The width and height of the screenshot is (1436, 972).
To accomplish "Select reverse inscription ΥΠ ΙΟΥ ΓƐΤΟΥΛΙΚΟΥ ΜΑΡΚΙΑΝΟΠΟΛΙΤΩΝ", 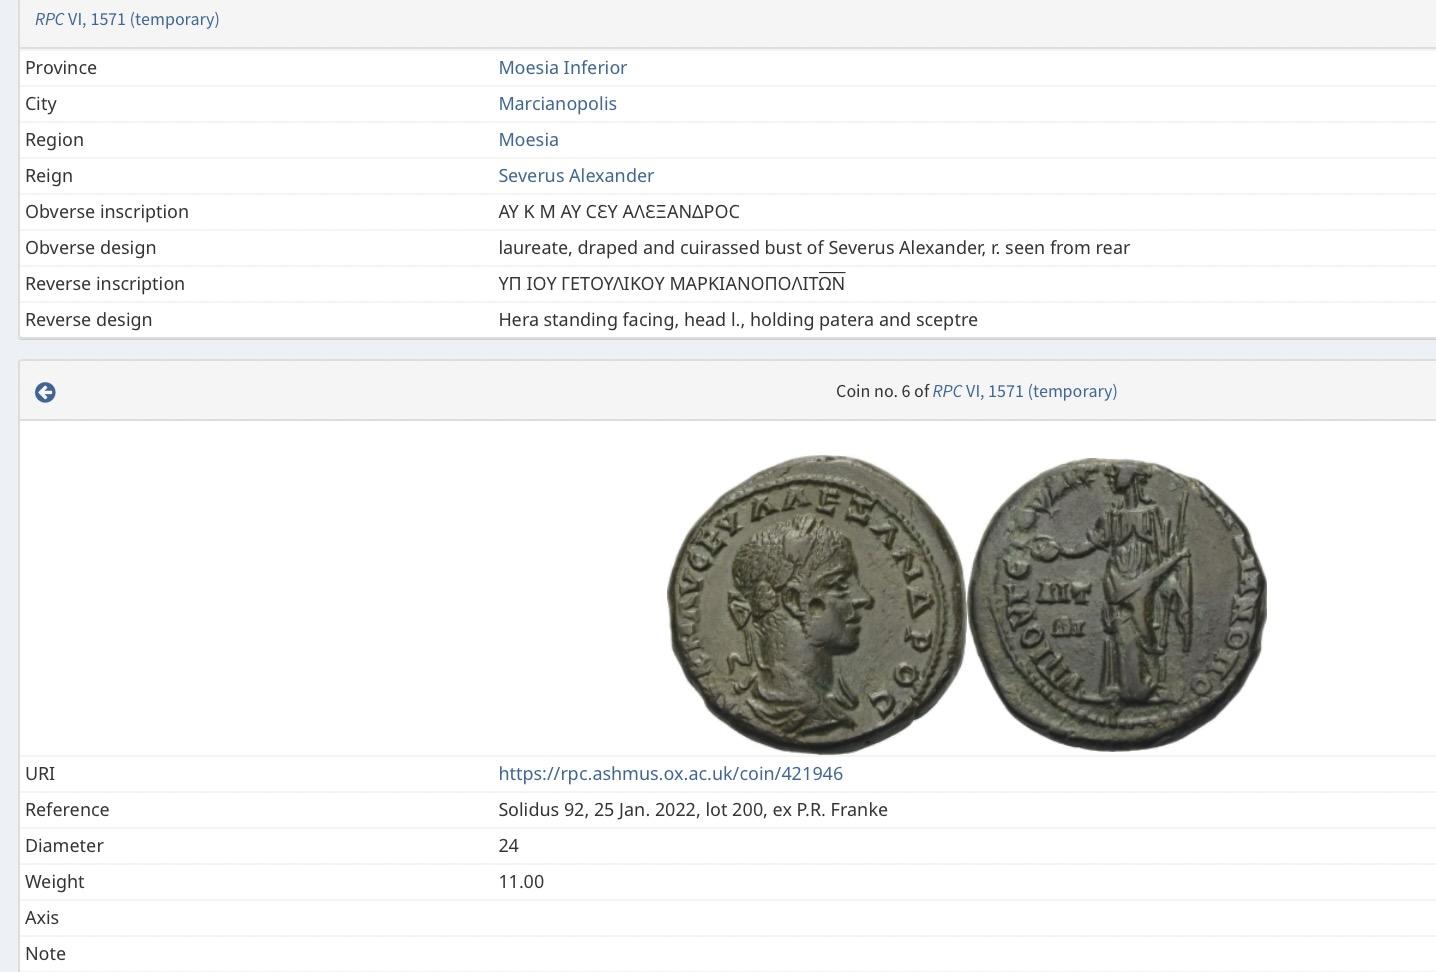I will pyautogui.click(x=671, y=283).
